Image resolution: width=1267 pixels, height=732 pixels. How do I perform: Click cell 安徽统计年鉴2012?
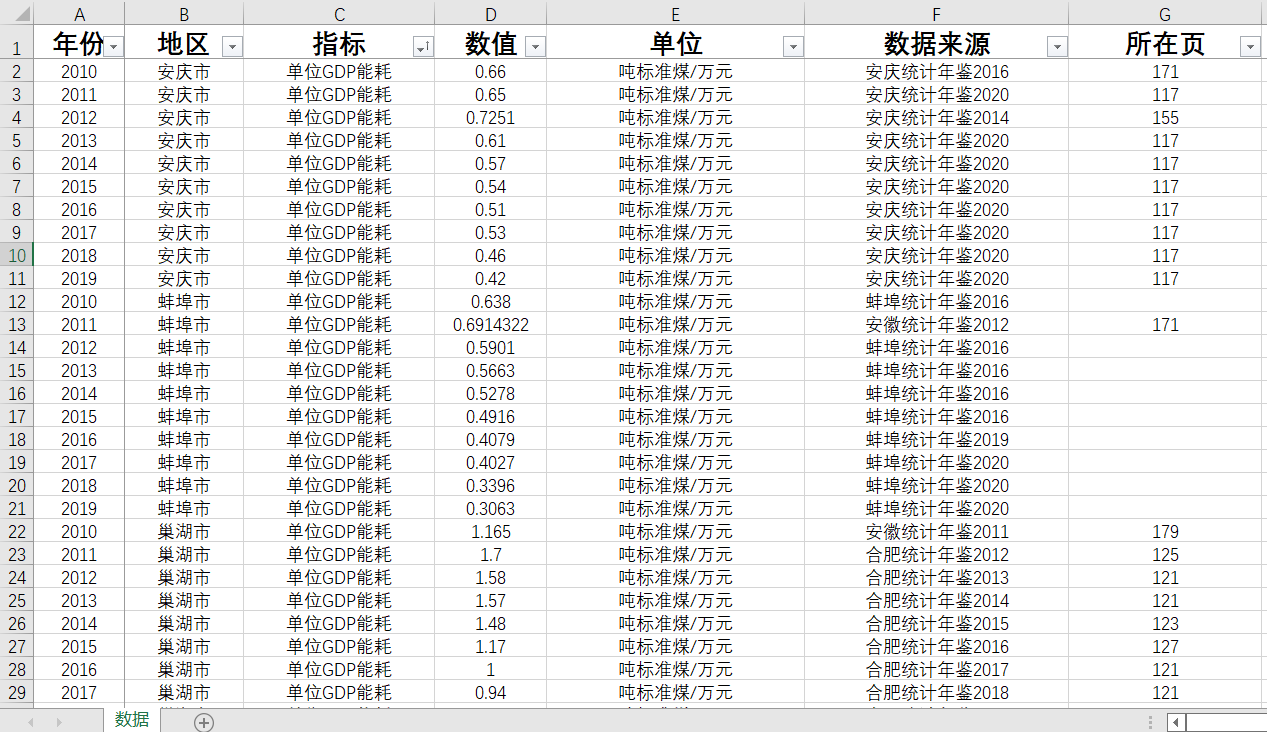pos(937,324)
